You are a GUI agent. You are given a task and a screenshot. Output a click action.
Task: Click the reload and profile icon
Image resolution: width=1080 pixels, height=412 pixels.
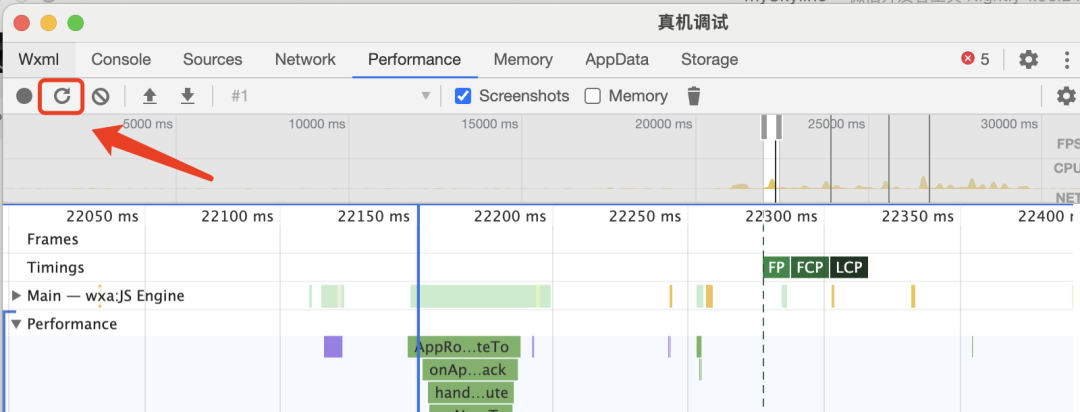pyautogui.click(x=62, y=96)
